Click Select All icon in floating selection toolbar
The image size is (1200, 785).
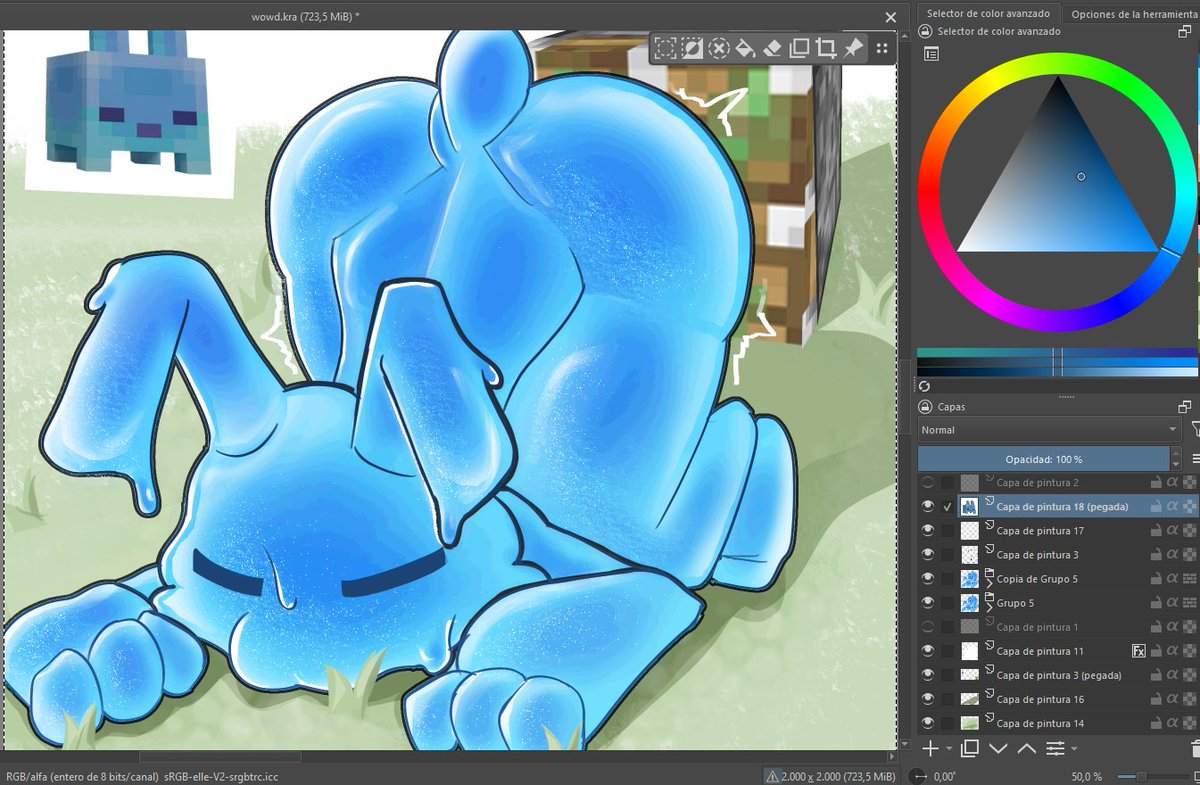pos(665,48)
